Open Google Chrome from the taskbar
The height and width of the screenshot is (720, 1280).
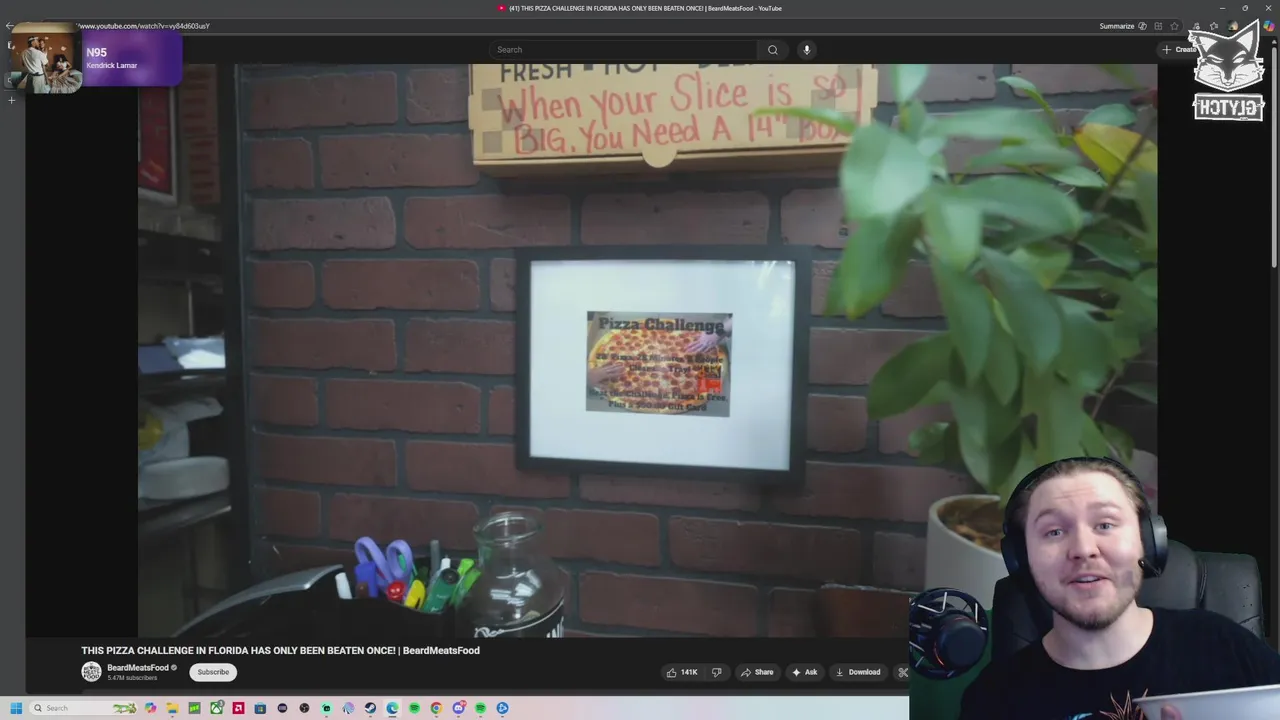(436, 708)
